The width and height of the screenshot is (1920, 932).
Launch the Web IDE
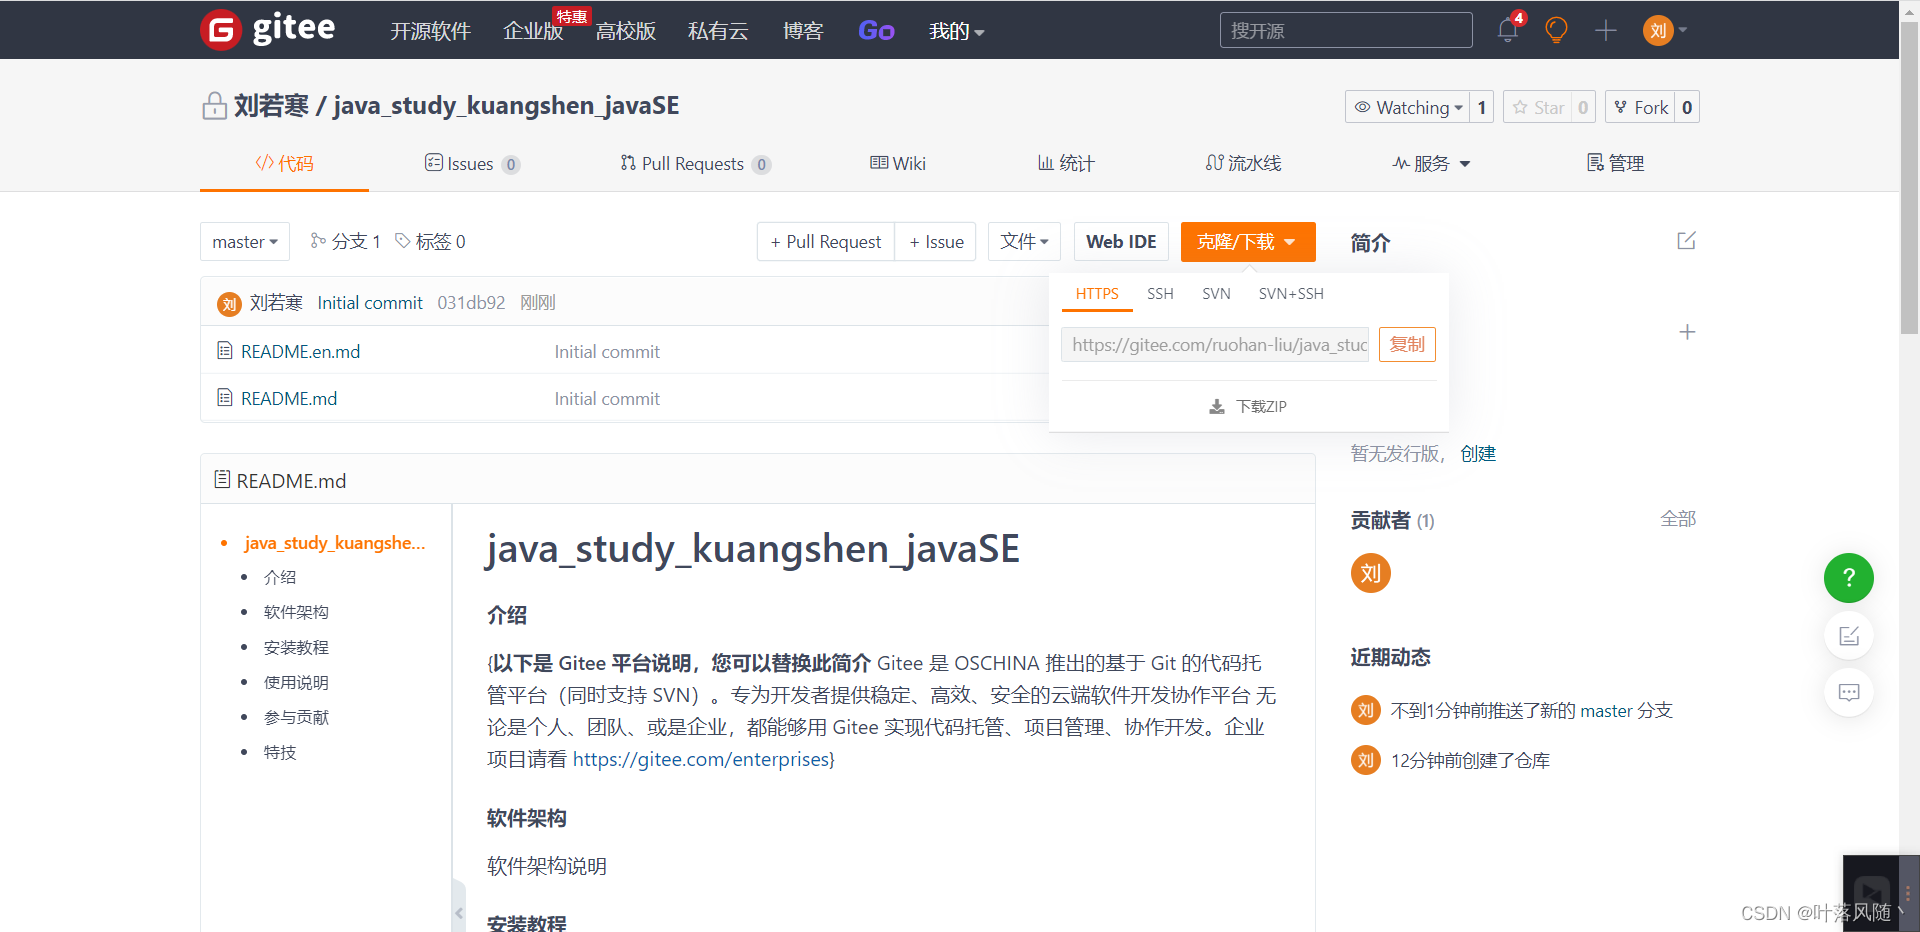click(x=1121, y=242)
